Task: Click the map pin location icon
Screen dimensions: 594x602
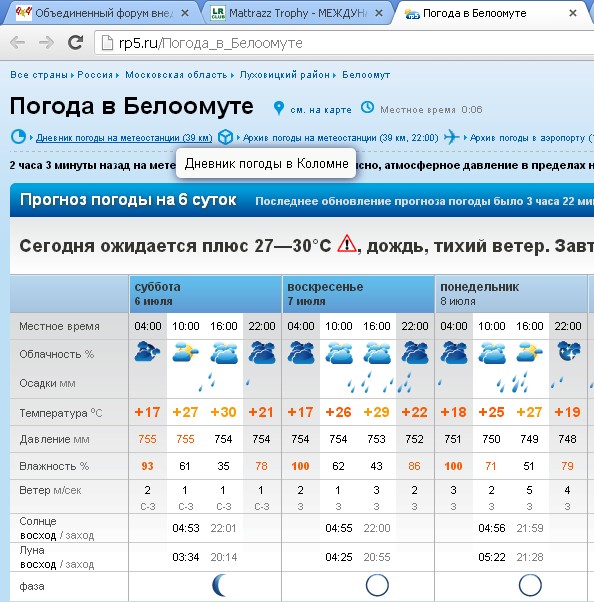Action: [x=278, y=109]
